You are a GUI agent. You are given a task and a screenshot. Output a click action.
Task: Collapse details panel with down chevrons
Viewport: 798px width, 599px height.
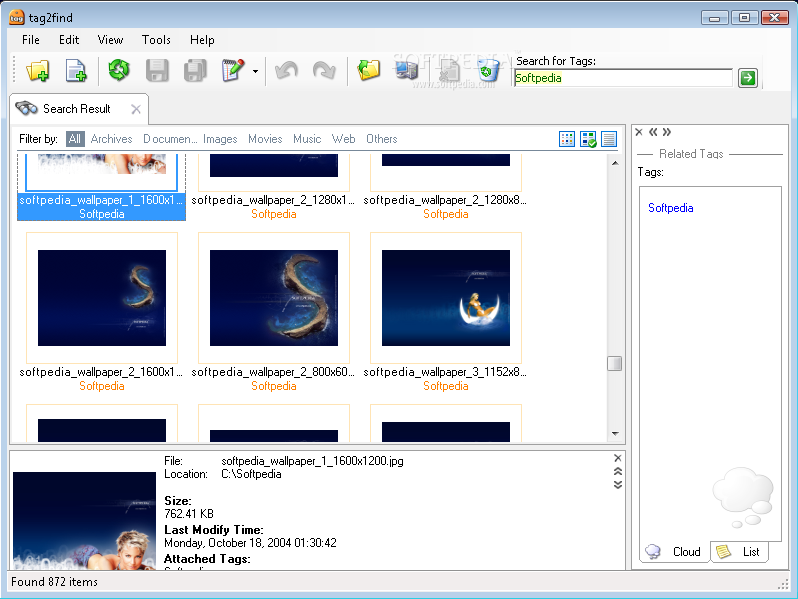(618, 484)
